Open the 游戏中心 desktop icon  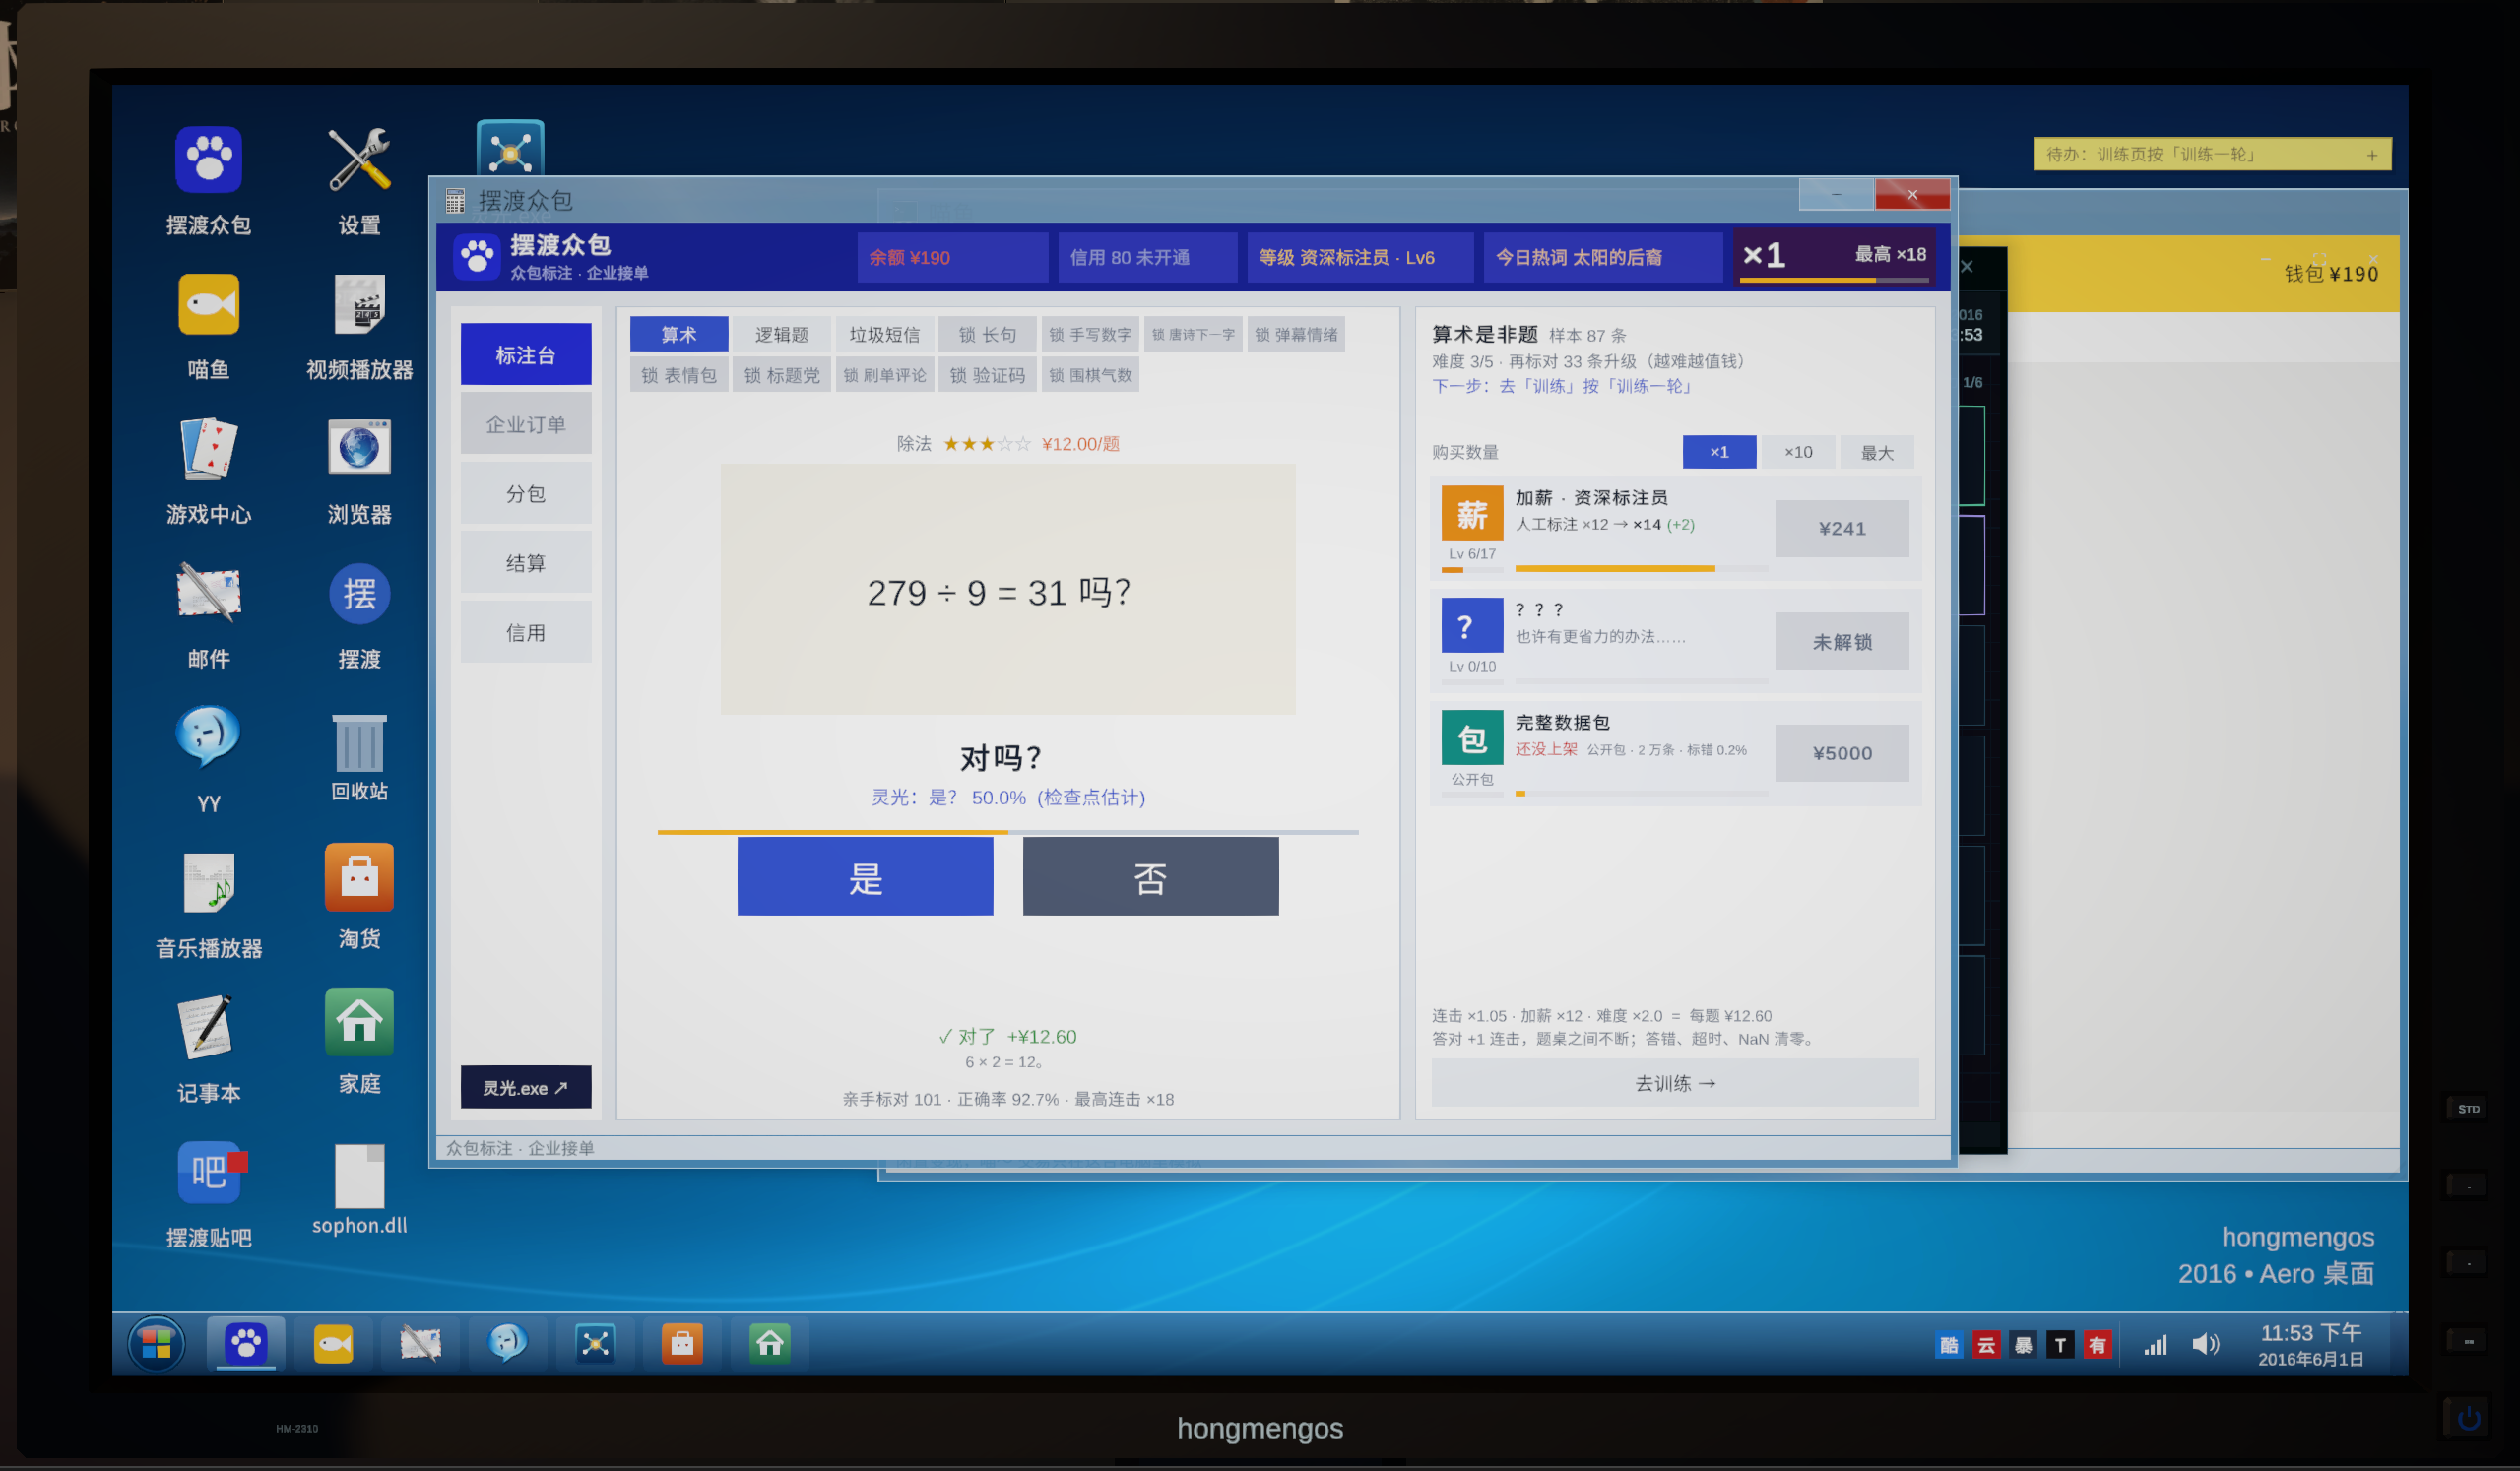[208, 471]
